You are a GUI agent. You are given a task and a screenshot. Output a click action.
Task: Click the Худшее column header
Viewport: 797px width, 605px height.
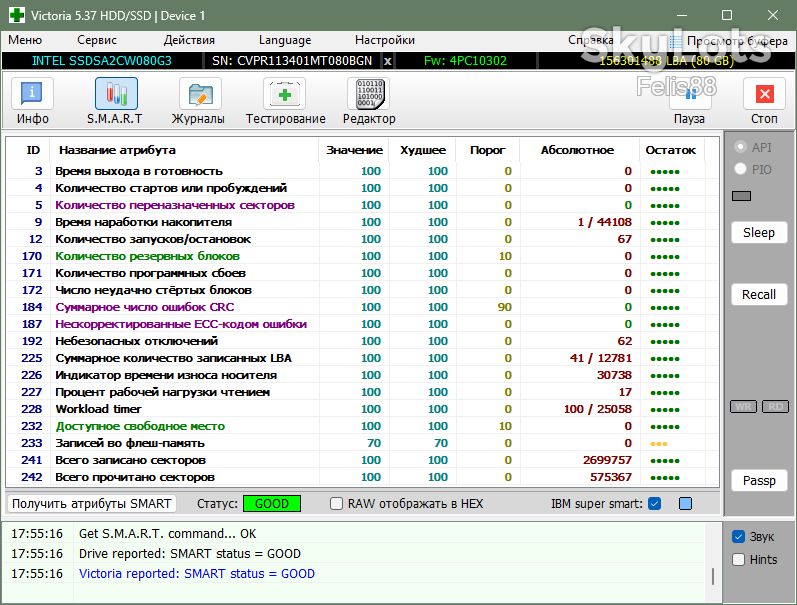(423, 150)
